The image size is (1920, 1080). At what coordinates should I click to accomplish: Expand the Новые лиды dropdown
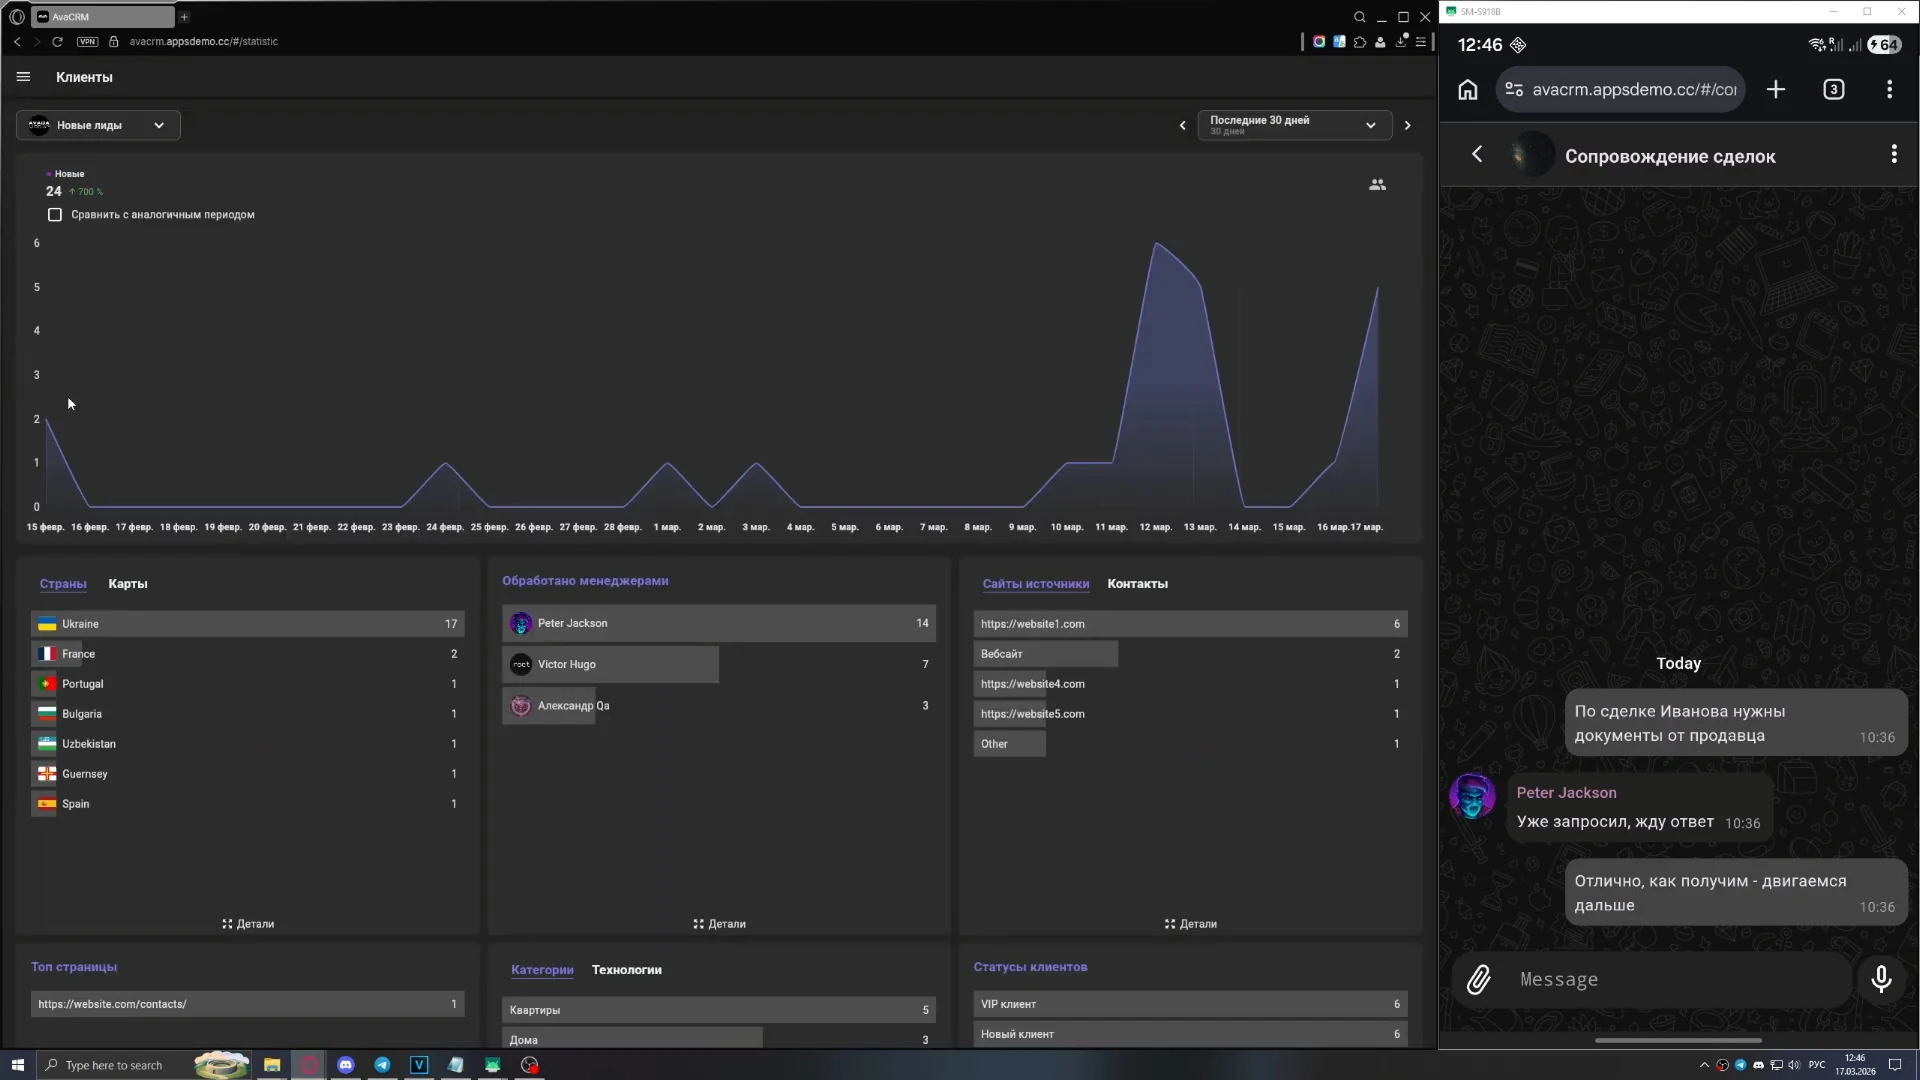click(x=98, y=125)
